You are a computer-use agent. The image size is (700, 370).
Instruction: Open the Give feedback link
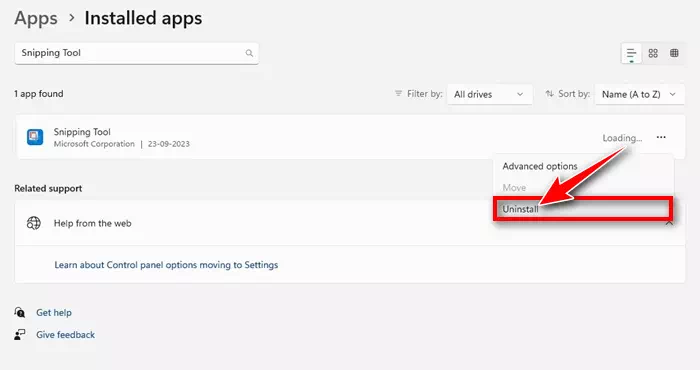[65, 335]
